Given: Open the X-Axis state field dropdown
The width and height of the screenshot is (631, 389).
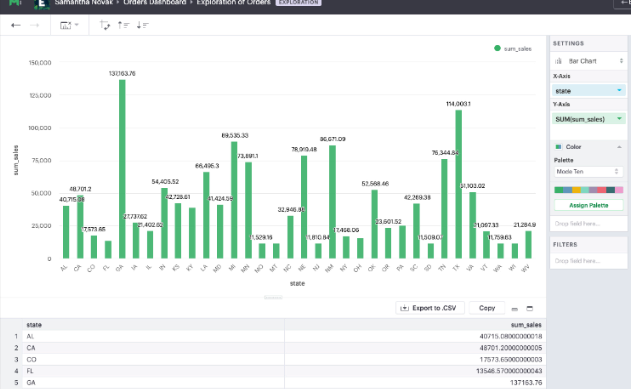Looking at the screenshot, I should click(588, 91).
